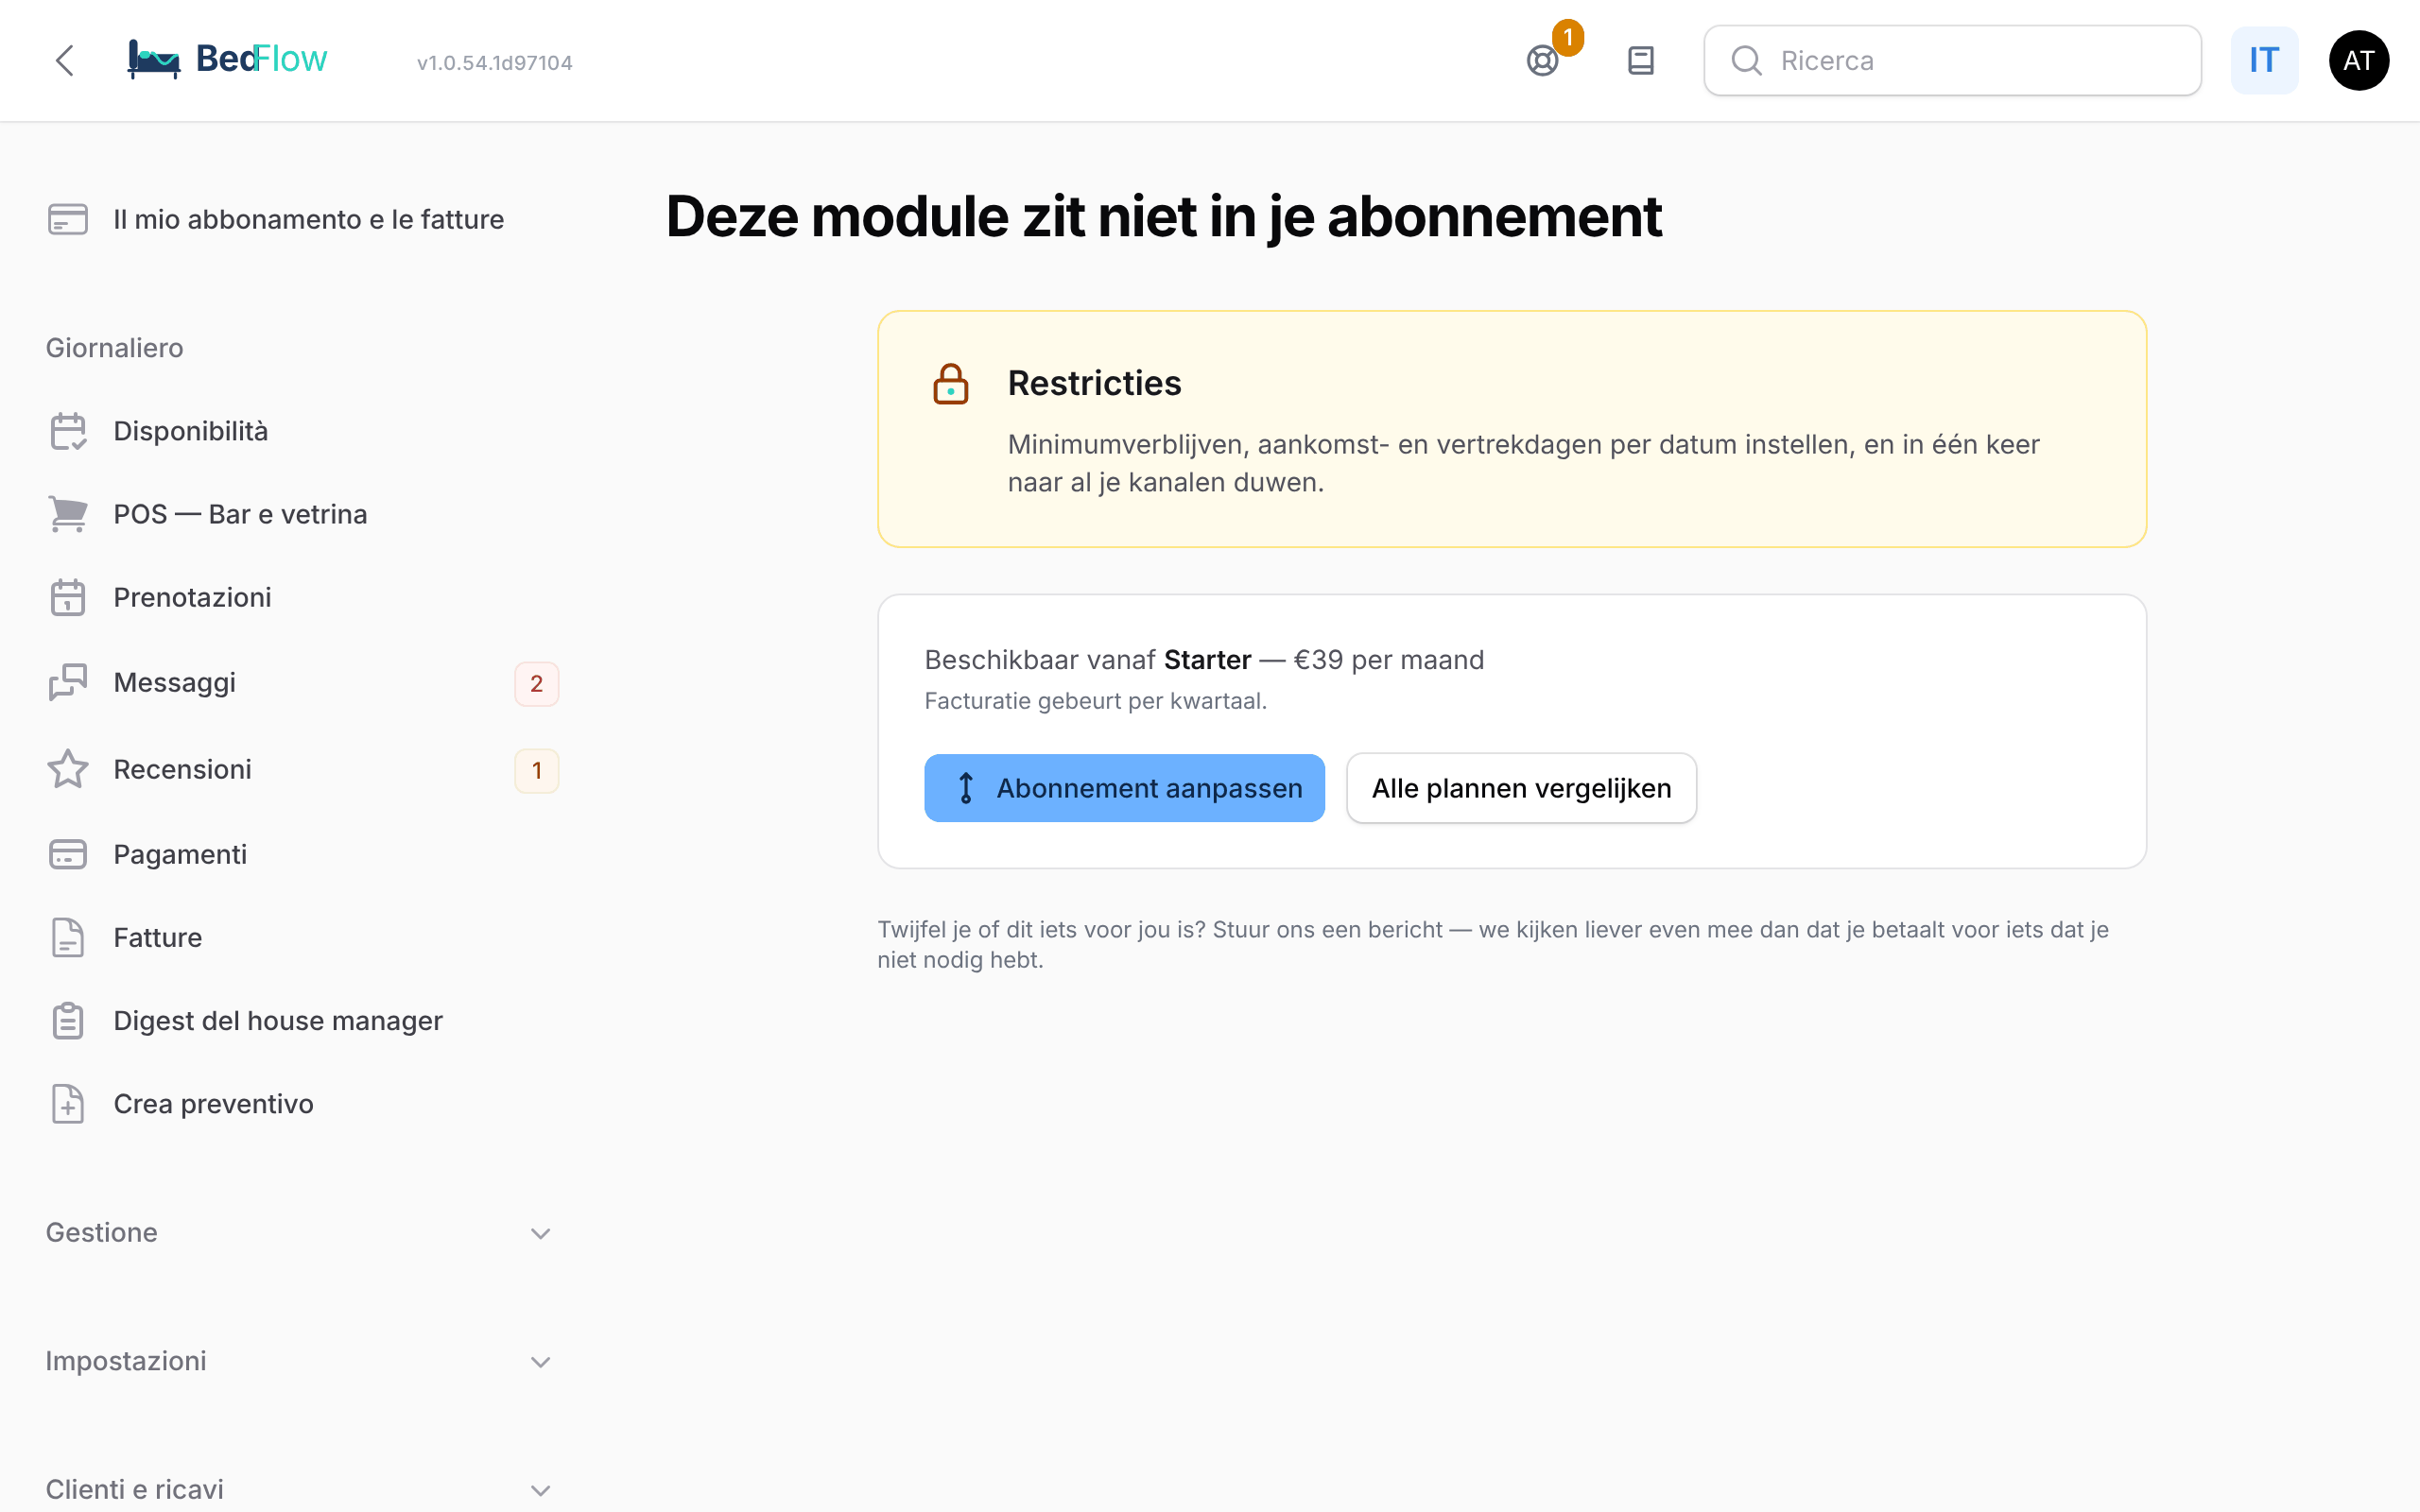Click the Recensioni badge showing 1

536,771
